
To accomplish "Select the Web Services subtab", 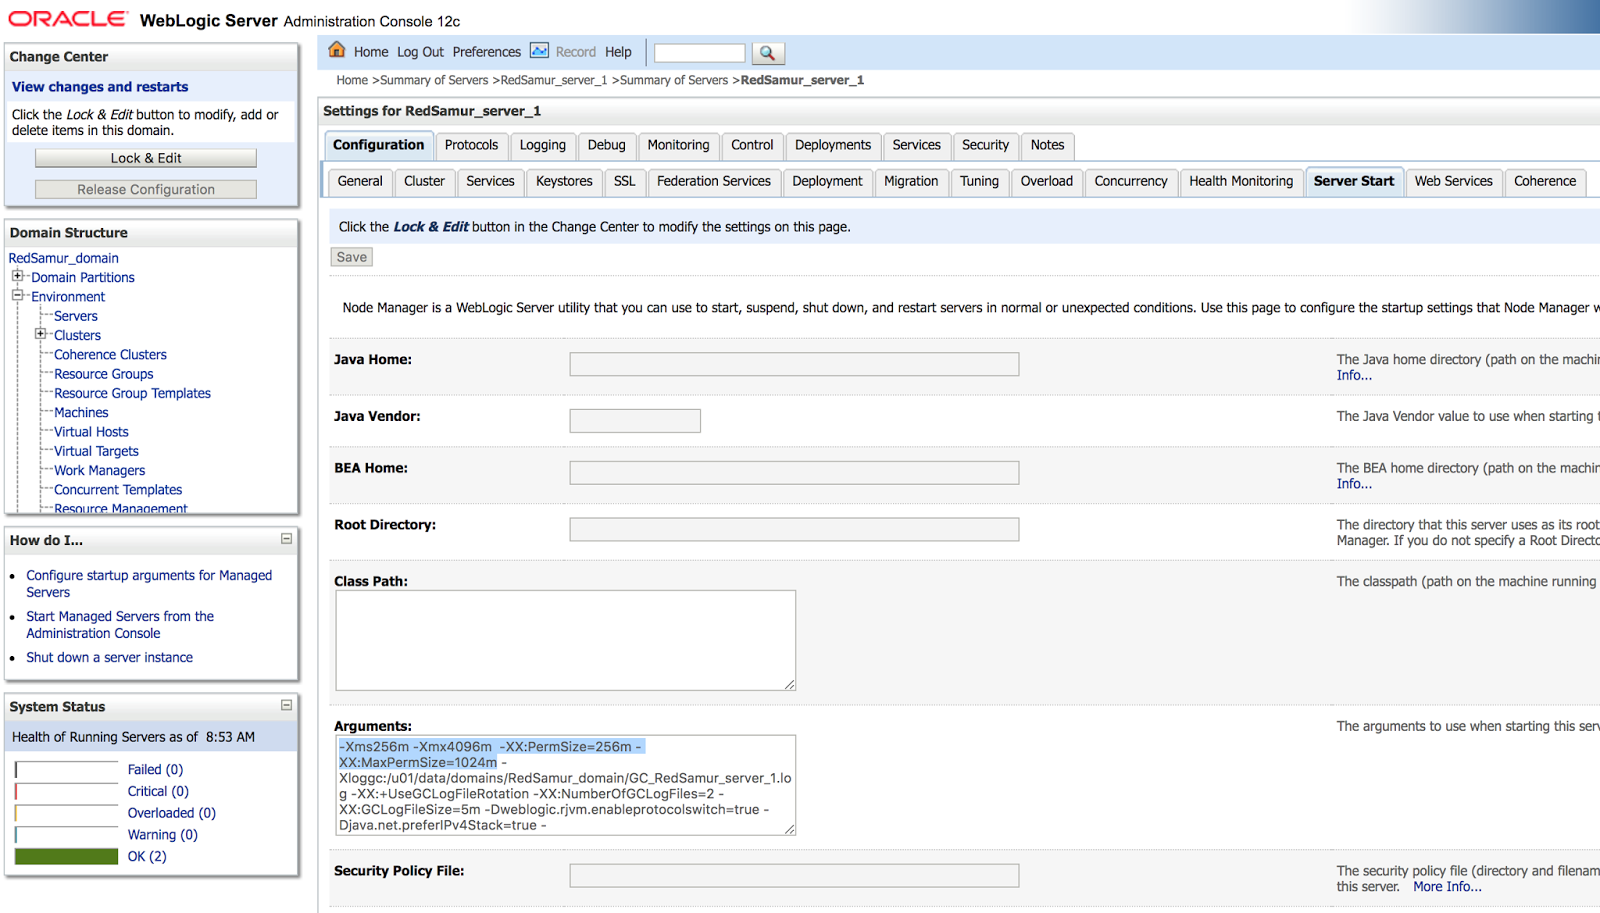I will [1453, 181].
